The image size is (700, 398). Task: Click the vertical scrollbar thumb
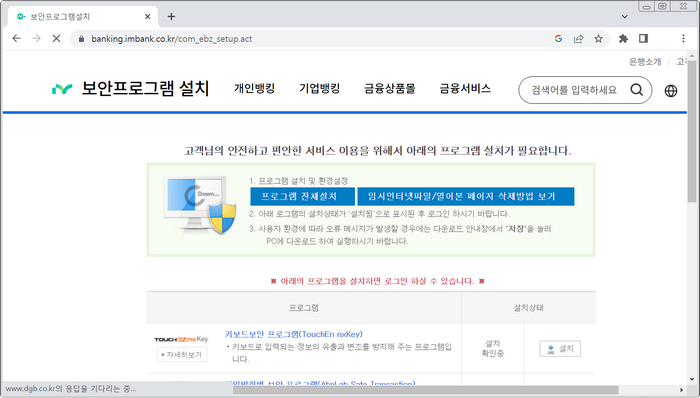(692, 132)
